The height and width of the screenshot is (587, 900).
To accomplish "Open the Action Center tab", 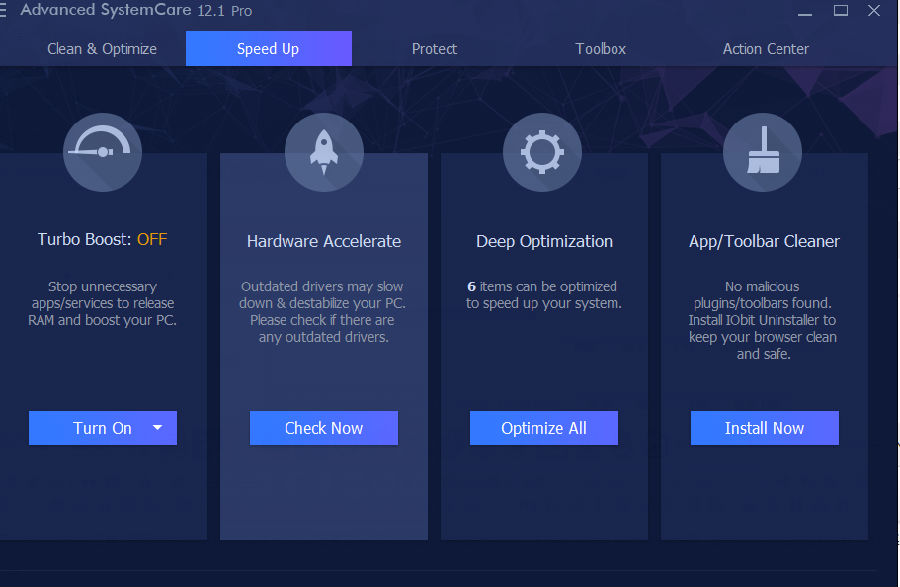I will tap(765, 48).
